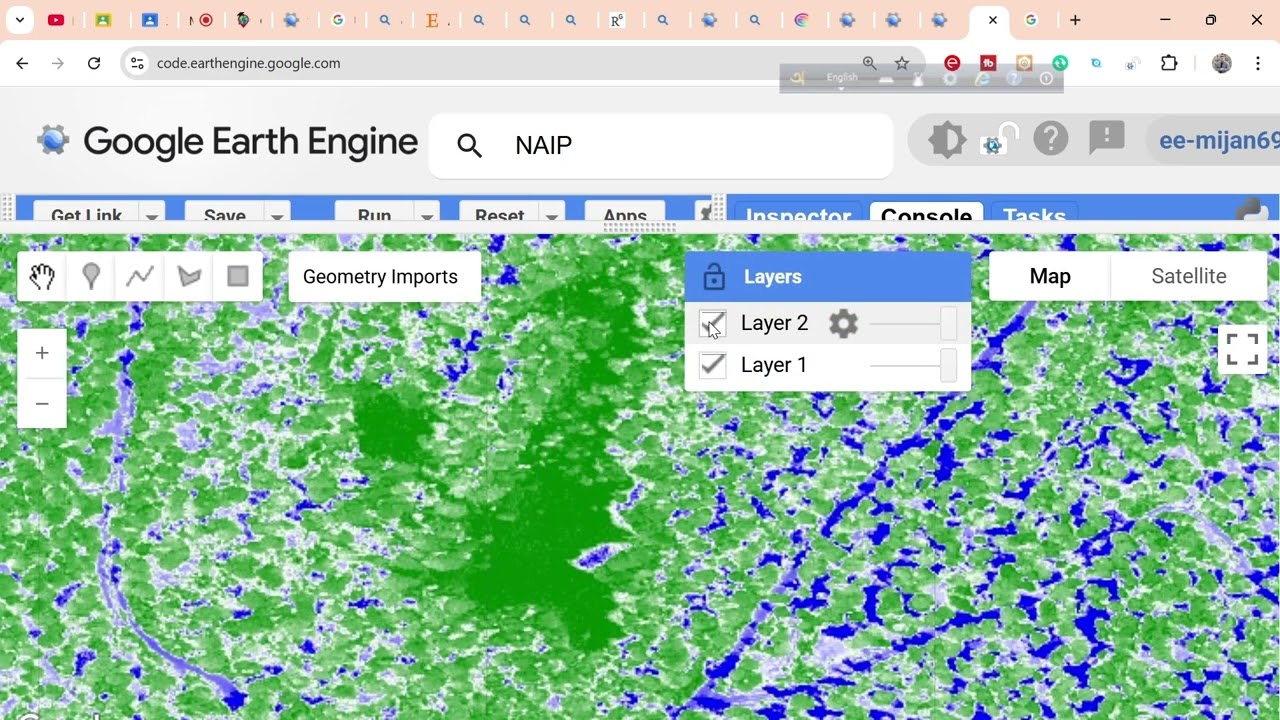Switch to Satellite base view
Screen dimensions: 1280x720
click(x=1189, y=276)
